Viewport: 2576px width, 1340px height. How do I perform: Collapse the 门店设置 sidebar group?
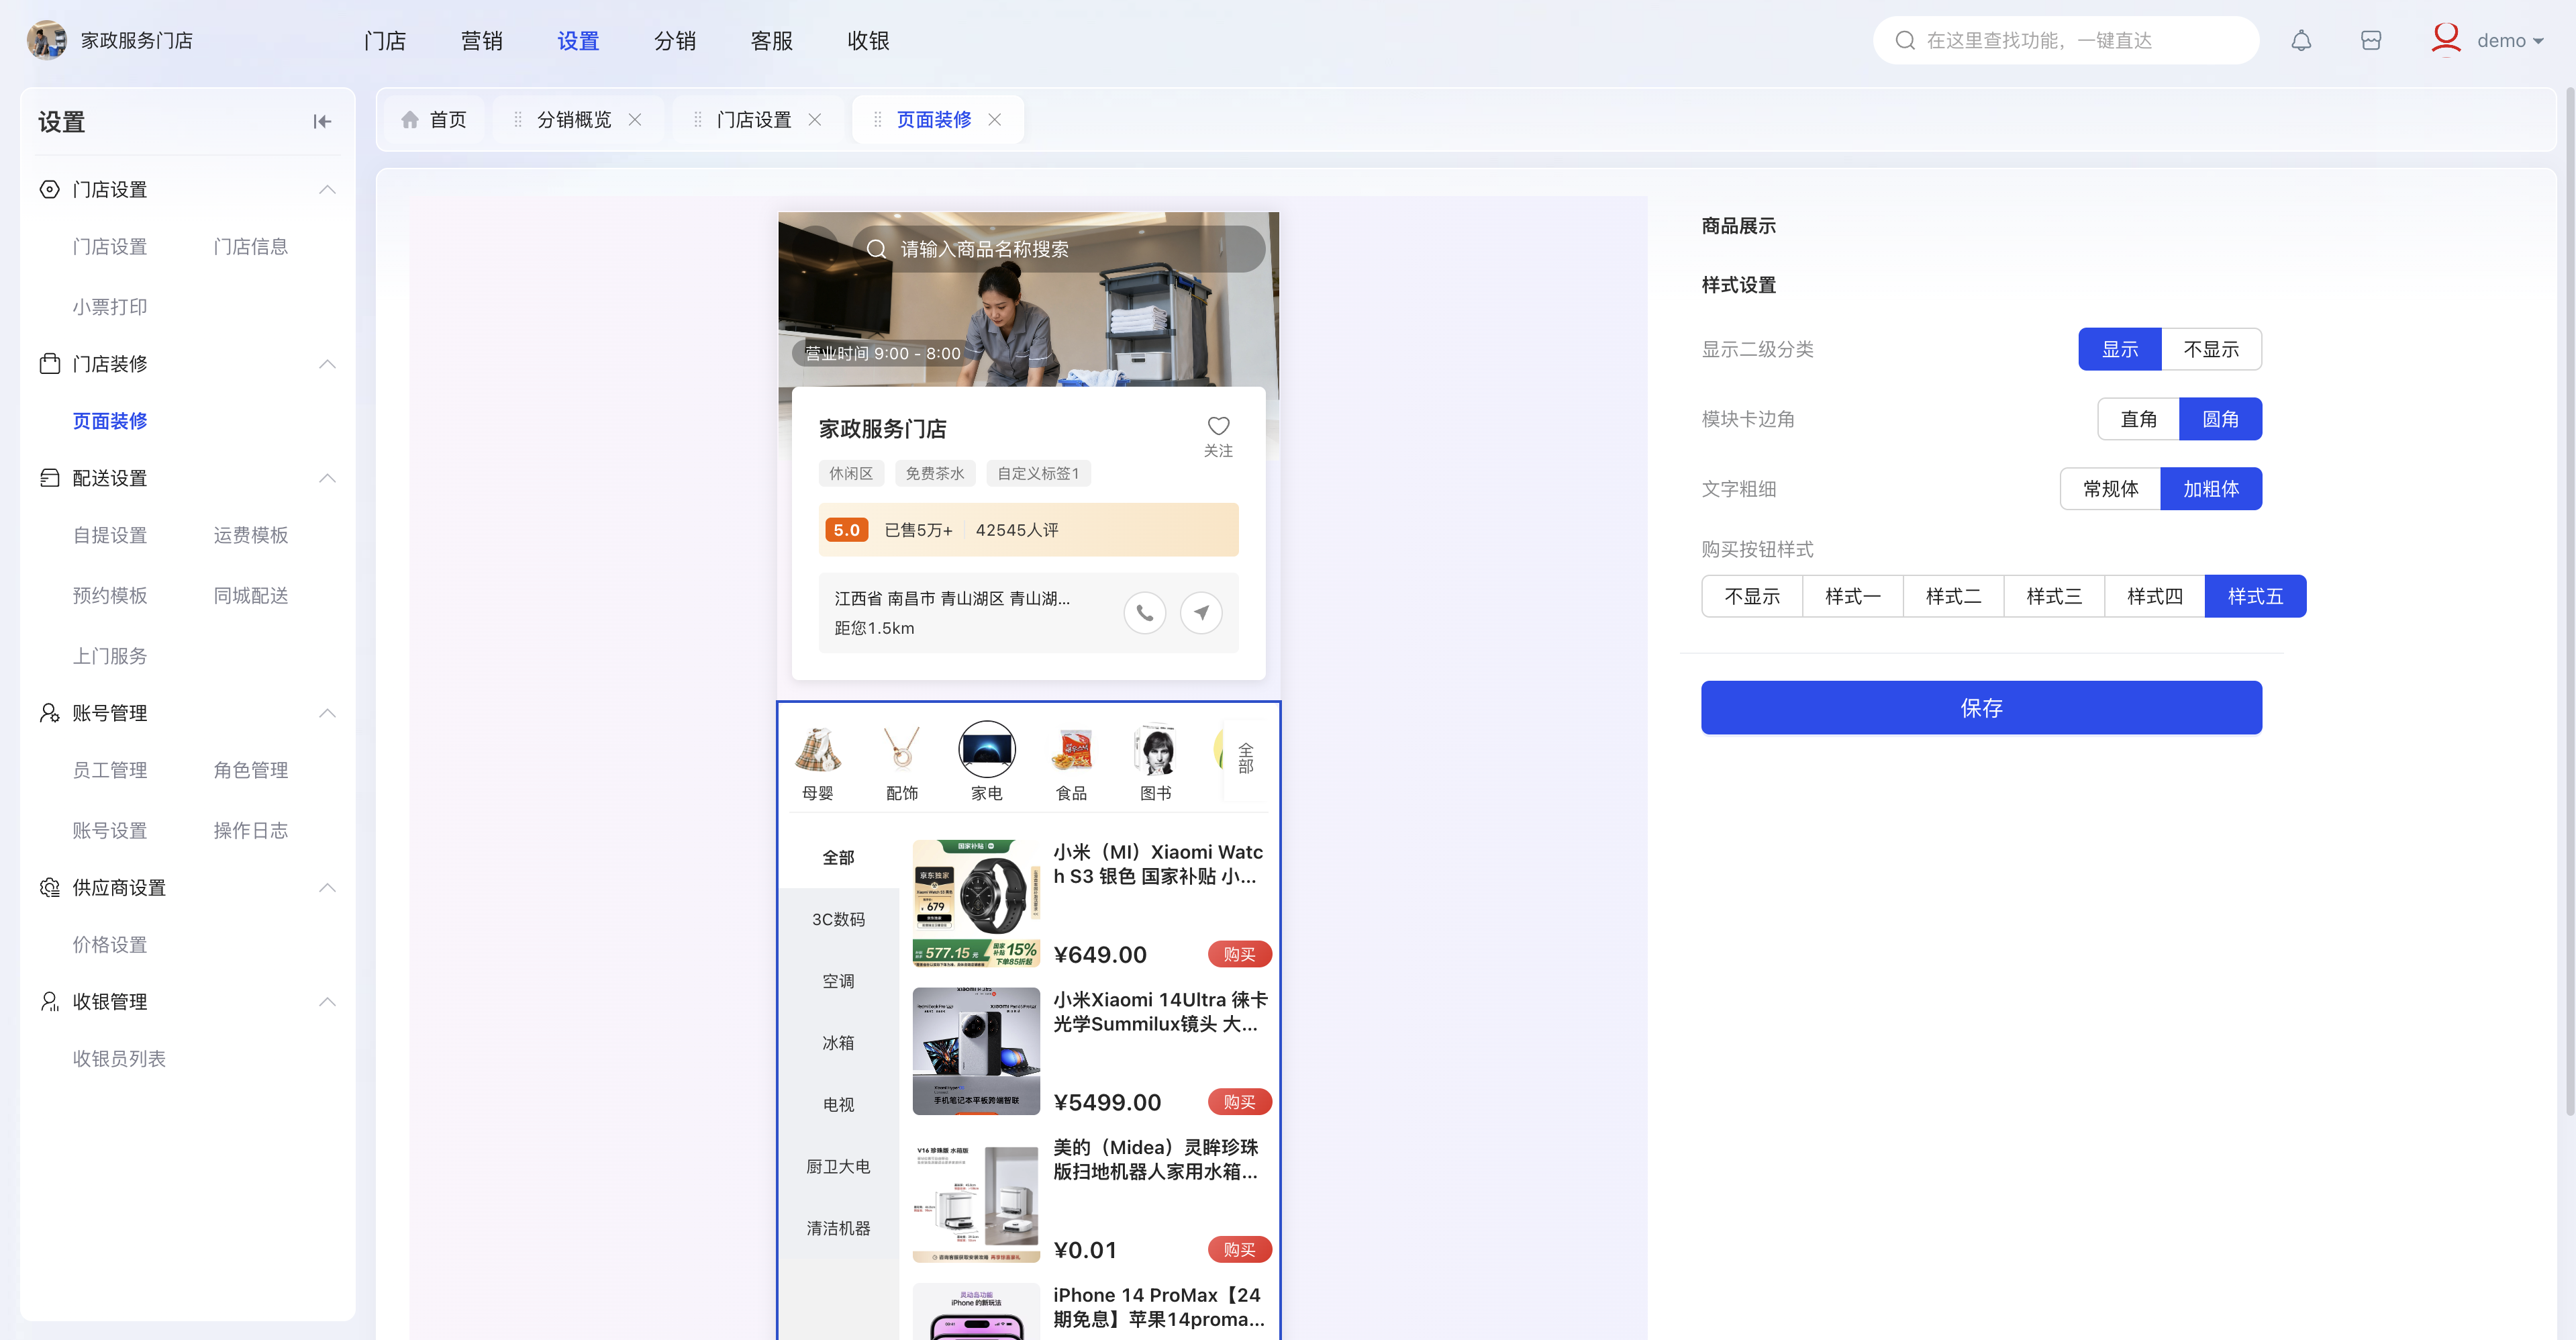[327, 189]
